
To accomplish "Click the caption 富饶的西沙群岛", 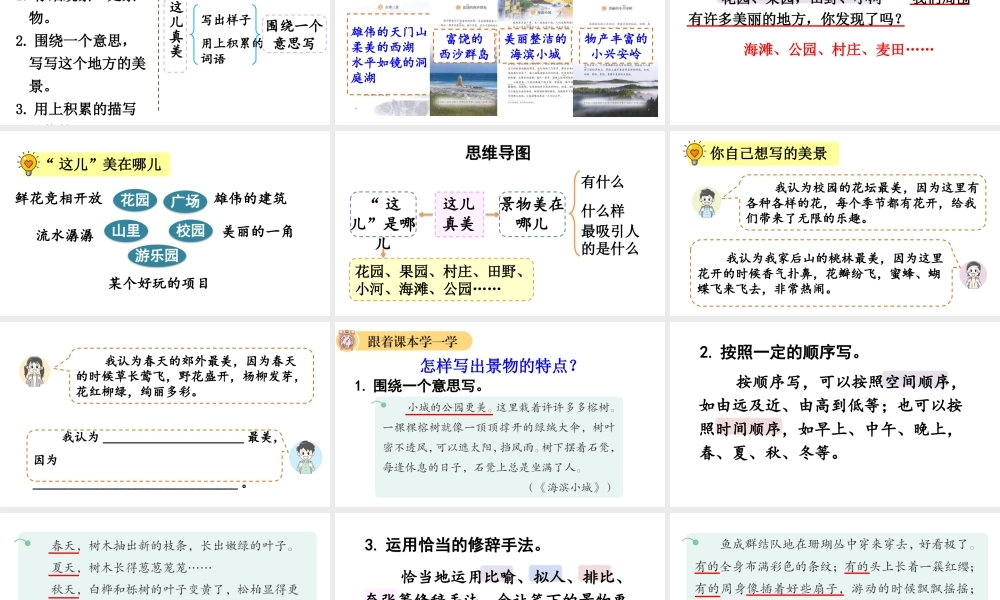I will click(x=464, y=47).
